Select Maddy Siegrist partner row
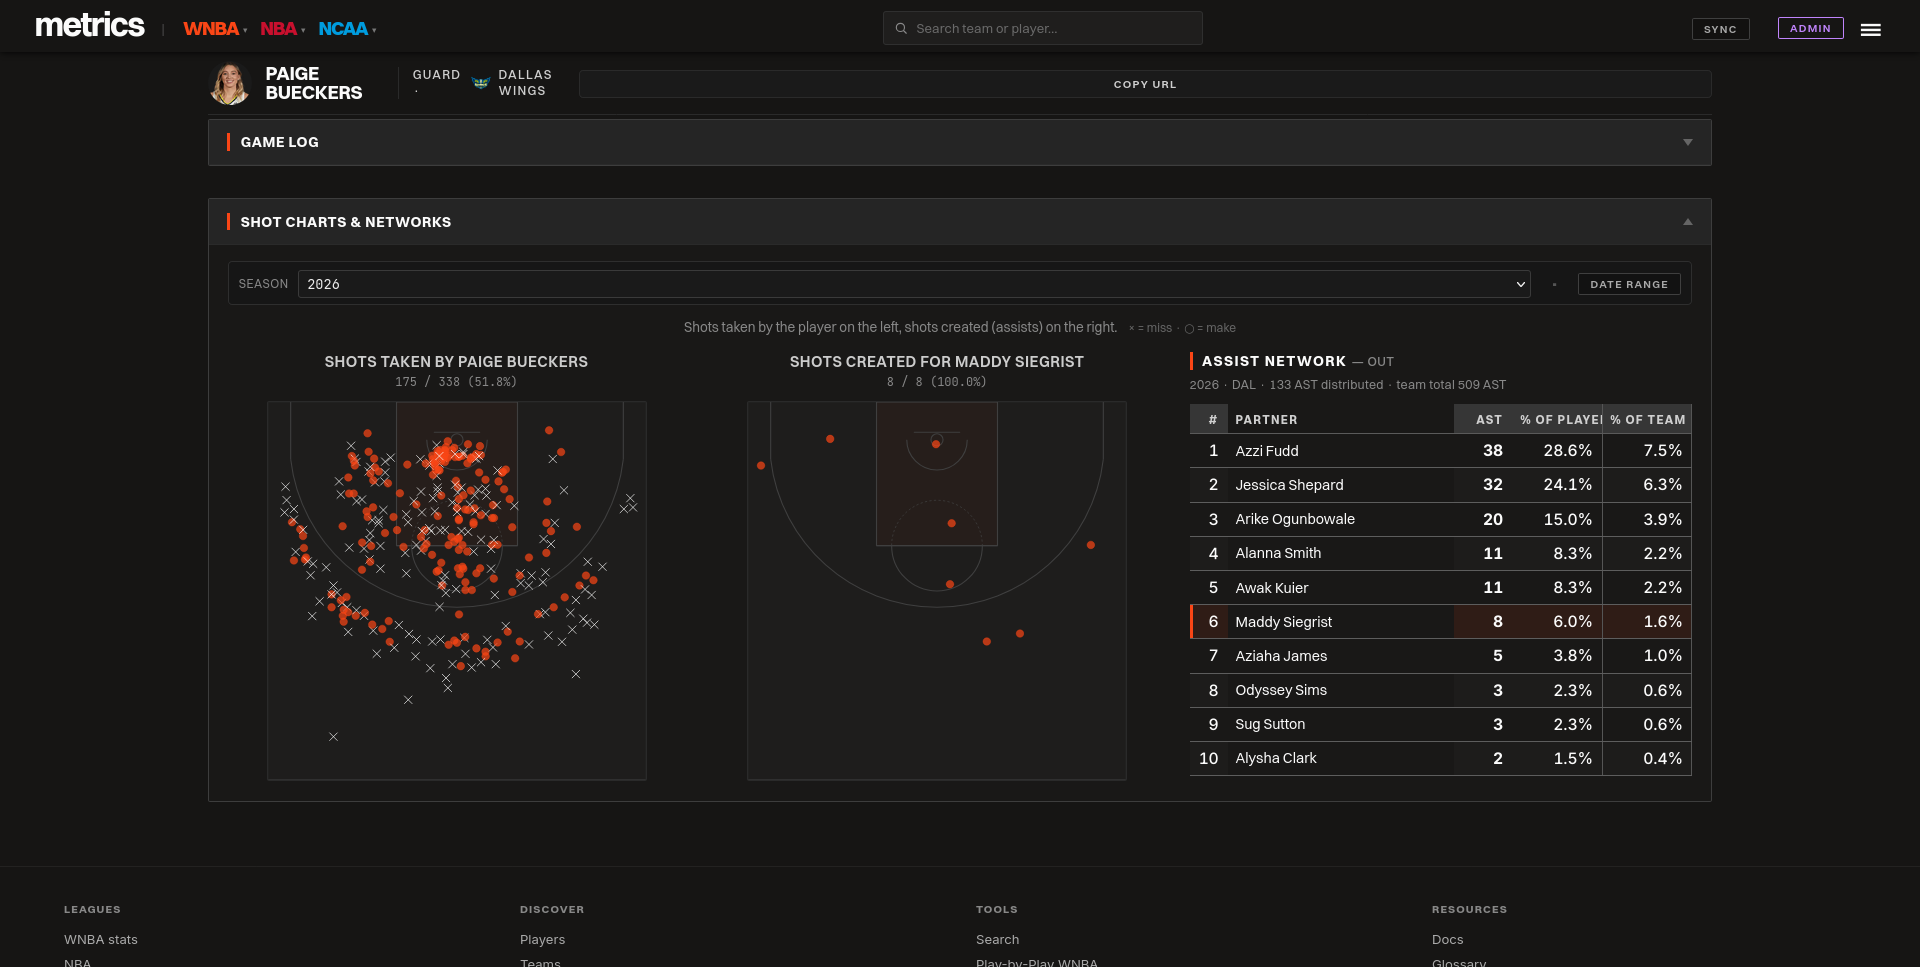The width and height of the screenshot is (1920, 967). click(1440, 622)
